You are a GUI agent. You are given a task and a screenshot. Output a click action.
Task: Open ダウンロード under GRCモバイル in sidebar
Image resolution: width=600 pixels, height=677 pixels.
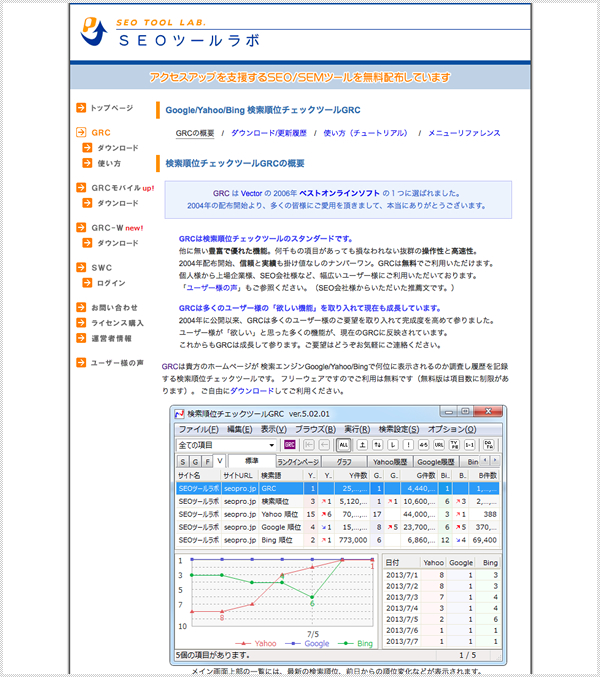tap(118, 203)
